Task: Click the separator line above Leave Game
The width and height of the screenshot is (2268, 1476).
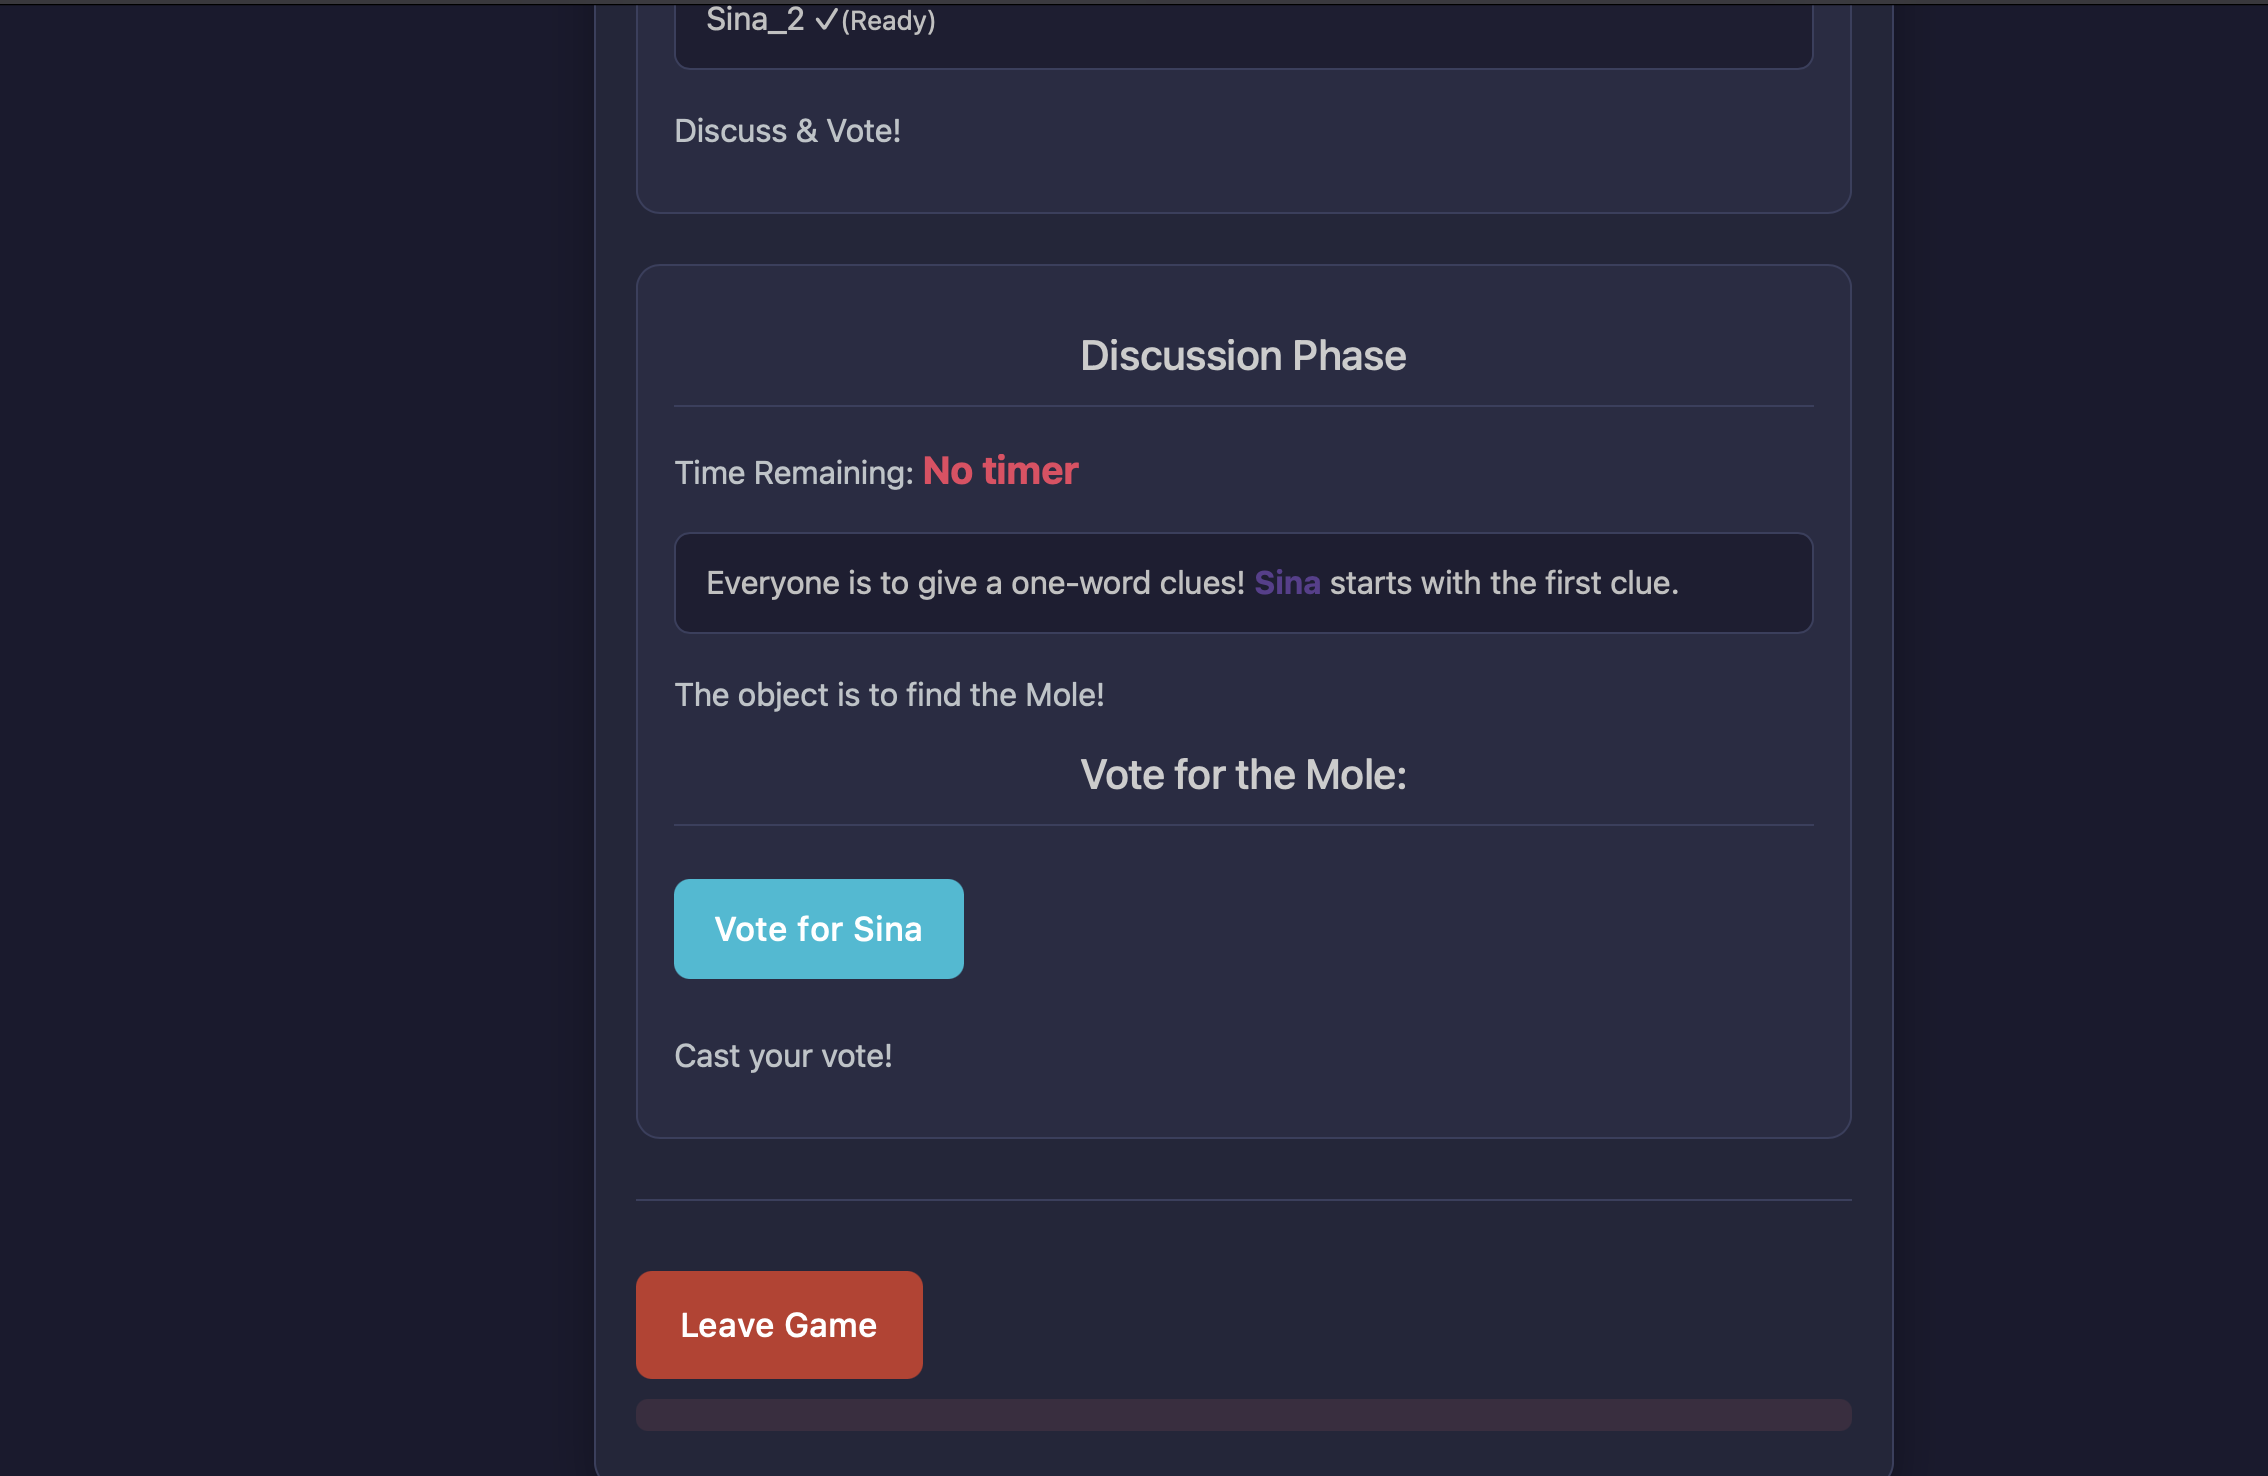Action: click(x=1243, y=1199)
